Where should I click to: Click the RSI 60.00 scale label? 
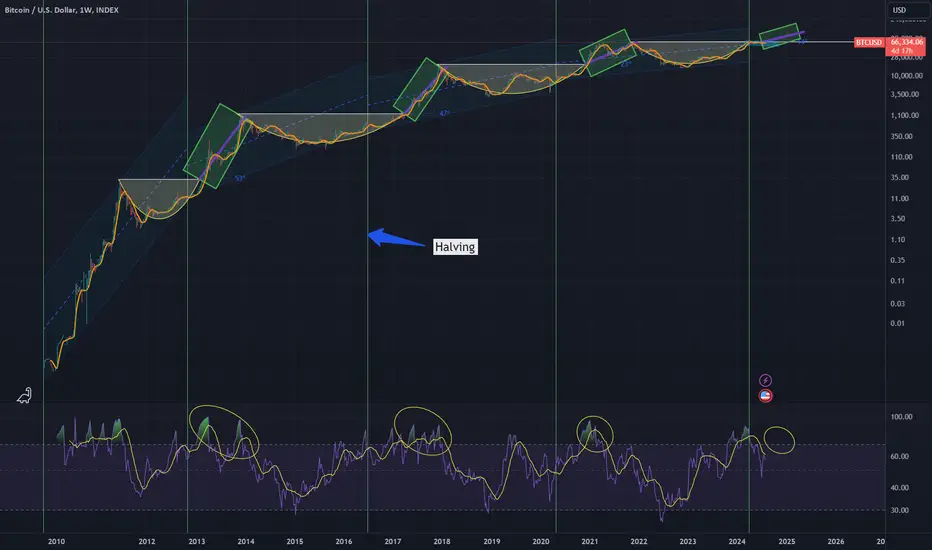point(899,457)
